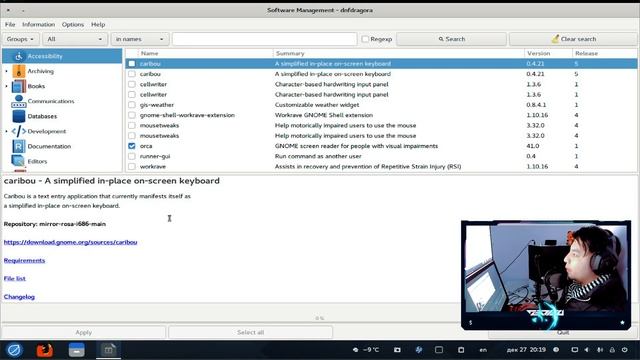The width and height of the screenshot is (640, 360).
Task: Open the Help menu
Action: (98, 24)
